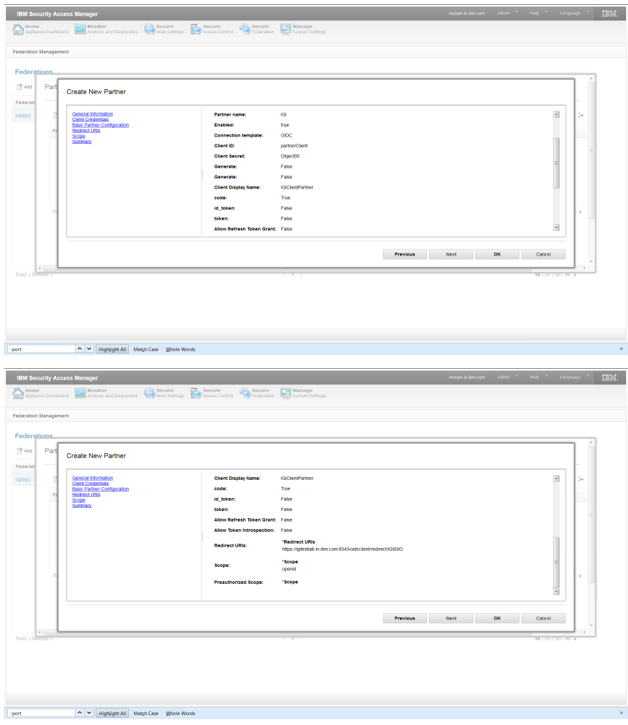The image size is (628, 725).
Task: Select the IGISSO federation row in top screenshot
Action: (x=24, y=116)
